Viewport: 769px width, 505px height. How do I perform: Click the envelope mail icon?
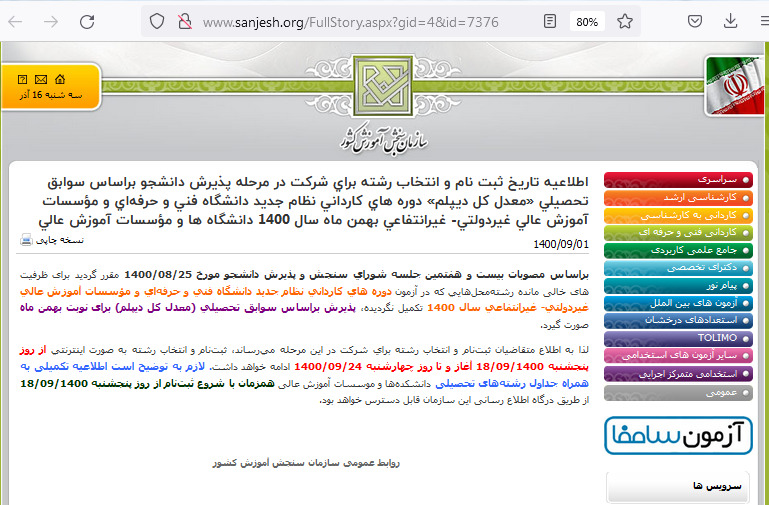[x=41, y=78]
